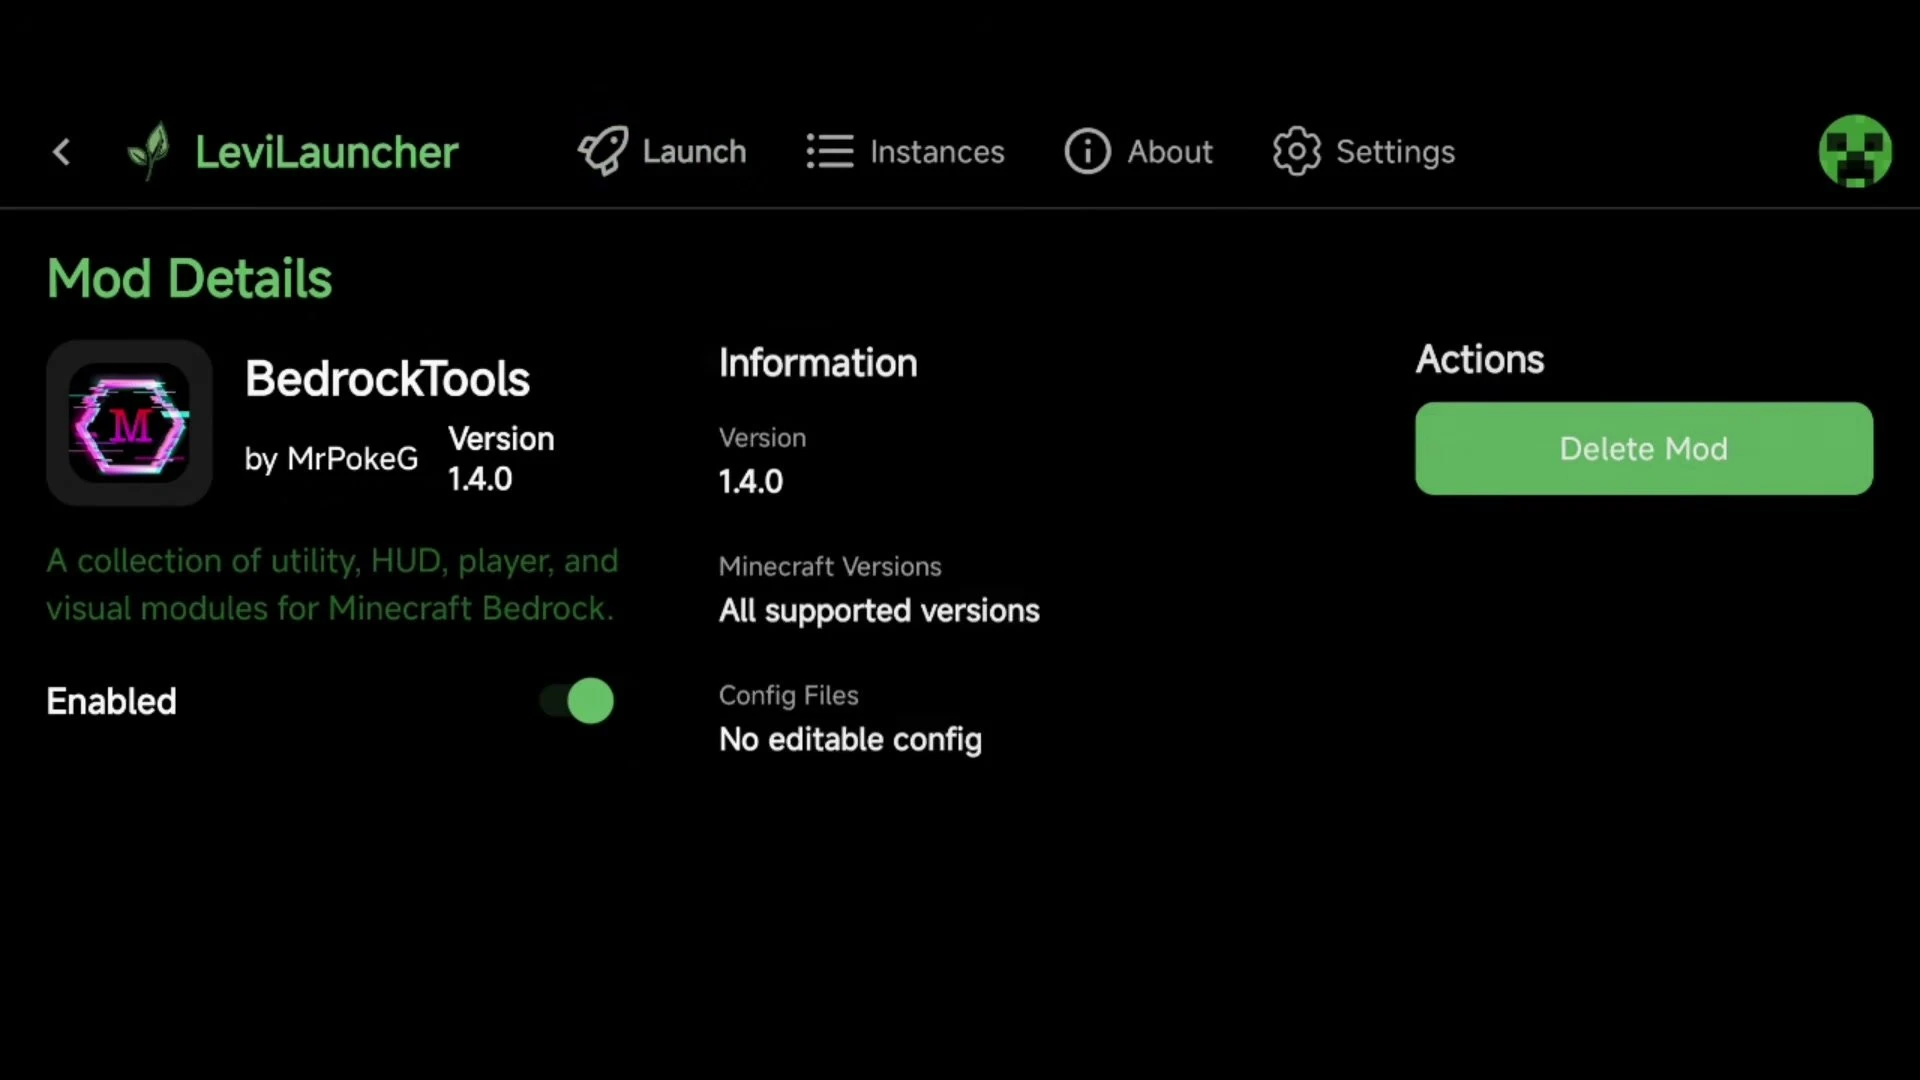
Task: Open the Settings tab label
Action: coord(1395,153)
